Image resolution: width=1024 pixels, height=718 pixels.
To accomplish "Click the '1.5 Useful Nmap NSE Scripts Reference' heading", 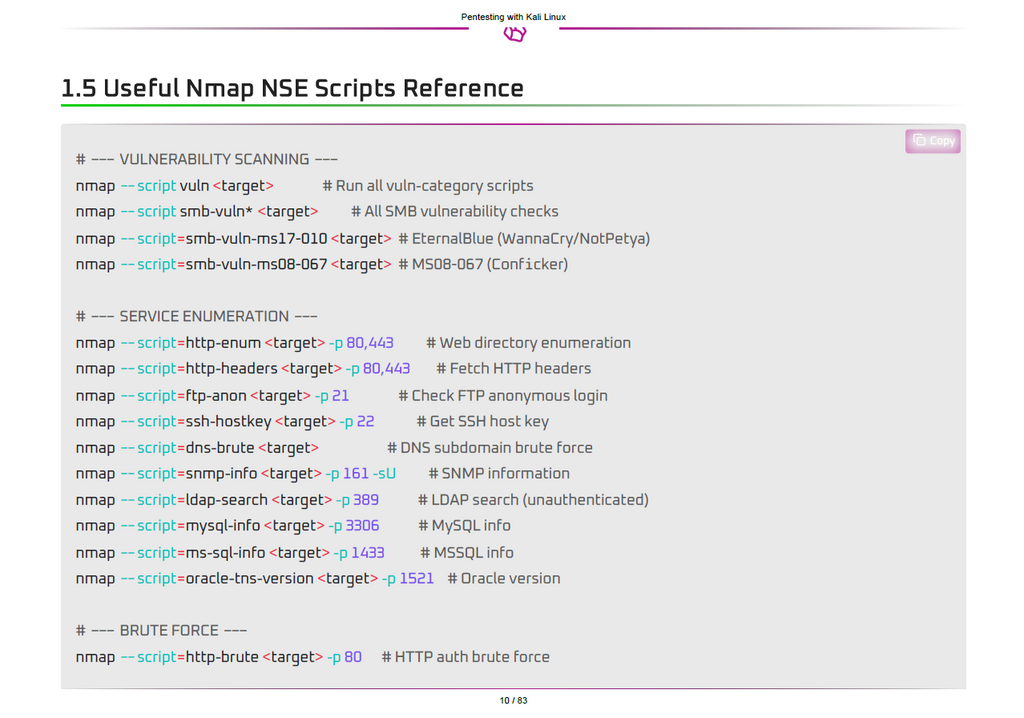I will pyautogui.click(x=292, y=88).
